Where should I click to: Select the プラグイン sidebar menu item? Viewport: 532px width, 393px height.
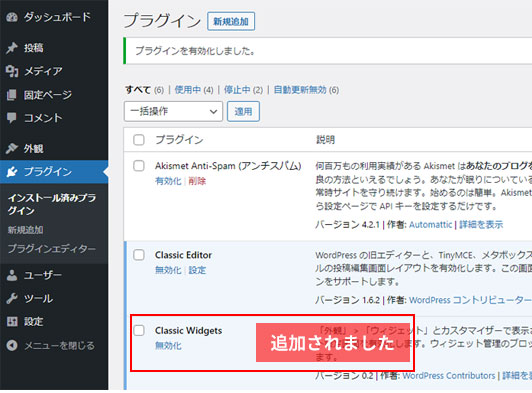pos(54,172)
